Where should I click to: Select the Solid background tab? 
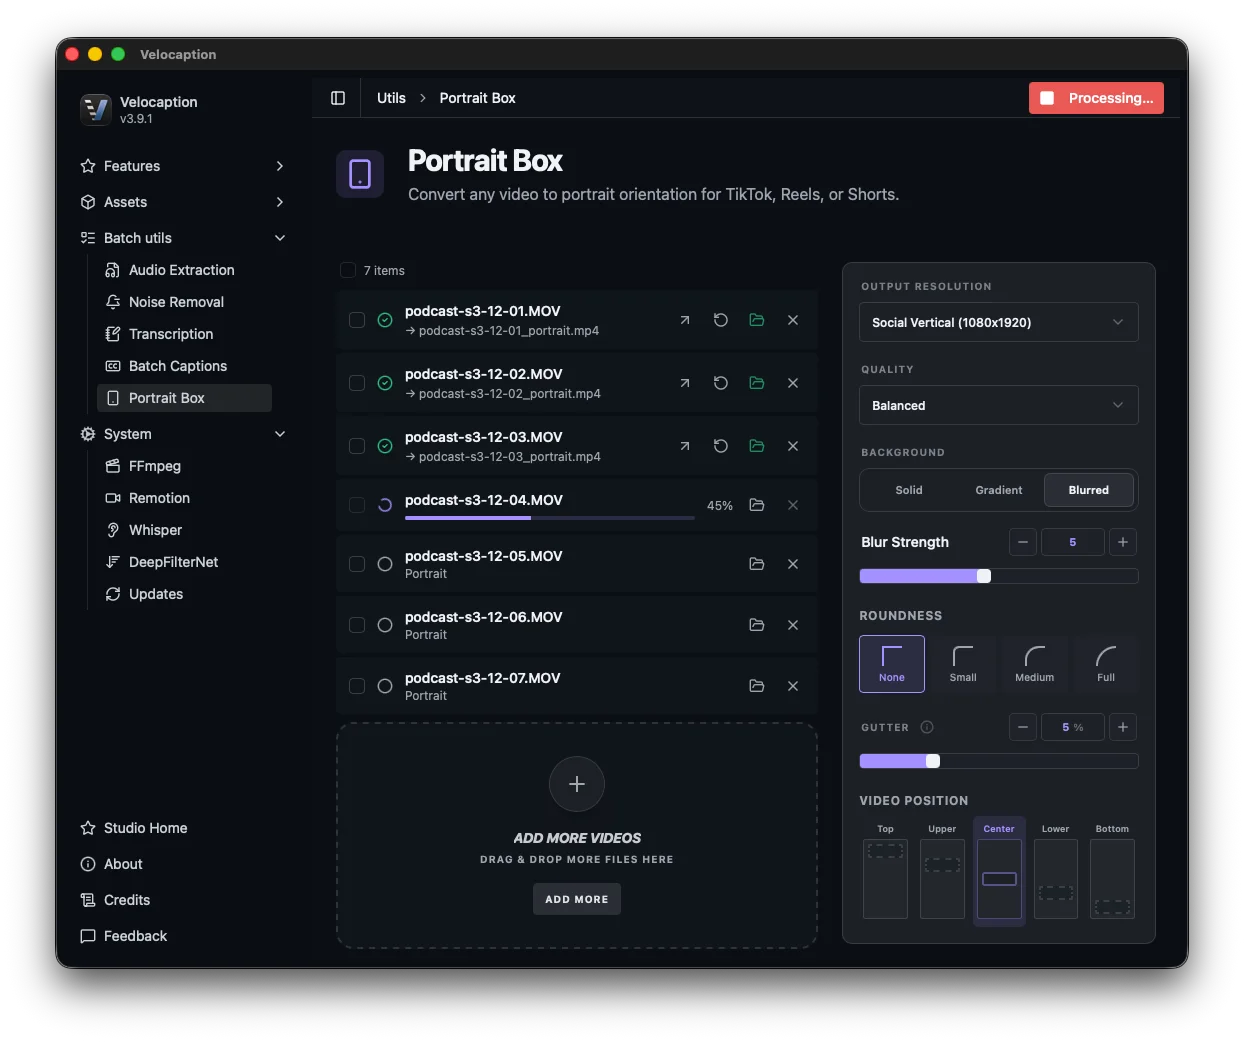909,490
